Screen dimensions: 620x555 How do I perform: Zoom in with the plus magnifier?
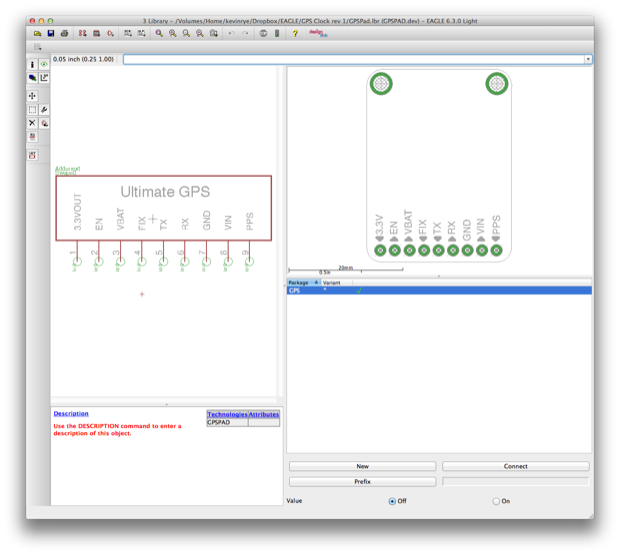coord(172,34)
